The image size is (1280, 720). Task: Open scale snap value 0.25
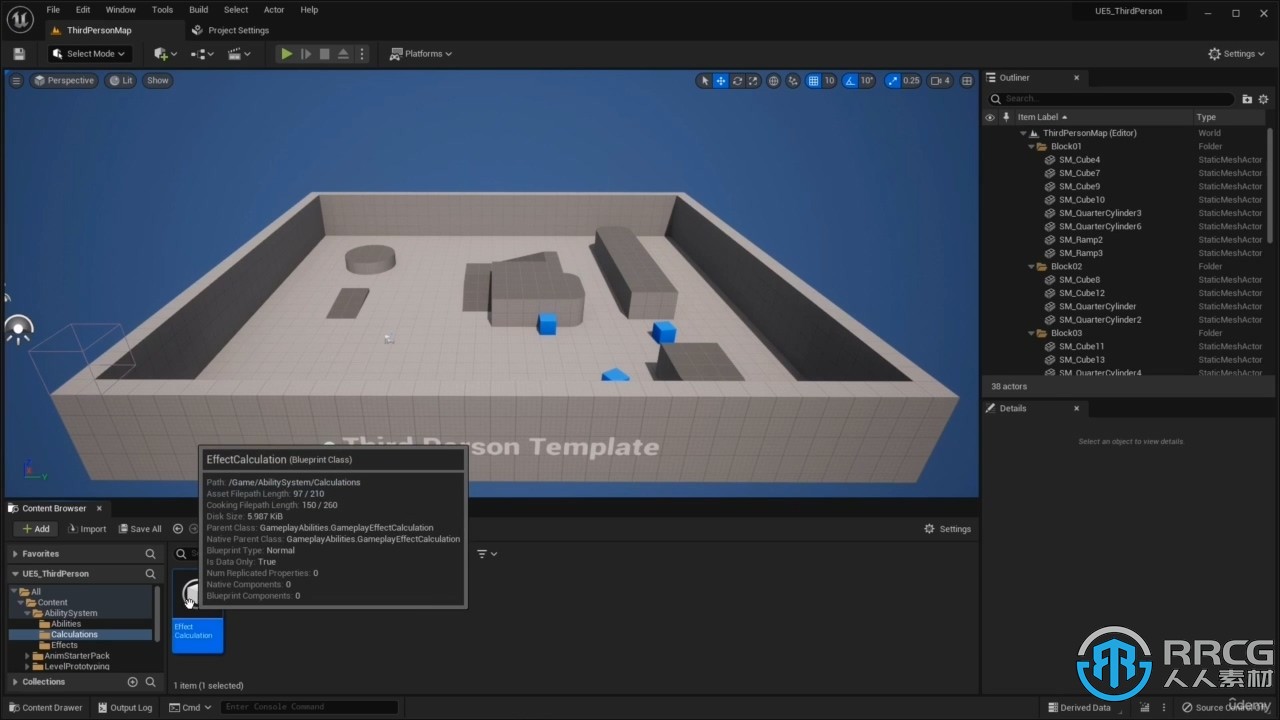click(x=911, y=81)
